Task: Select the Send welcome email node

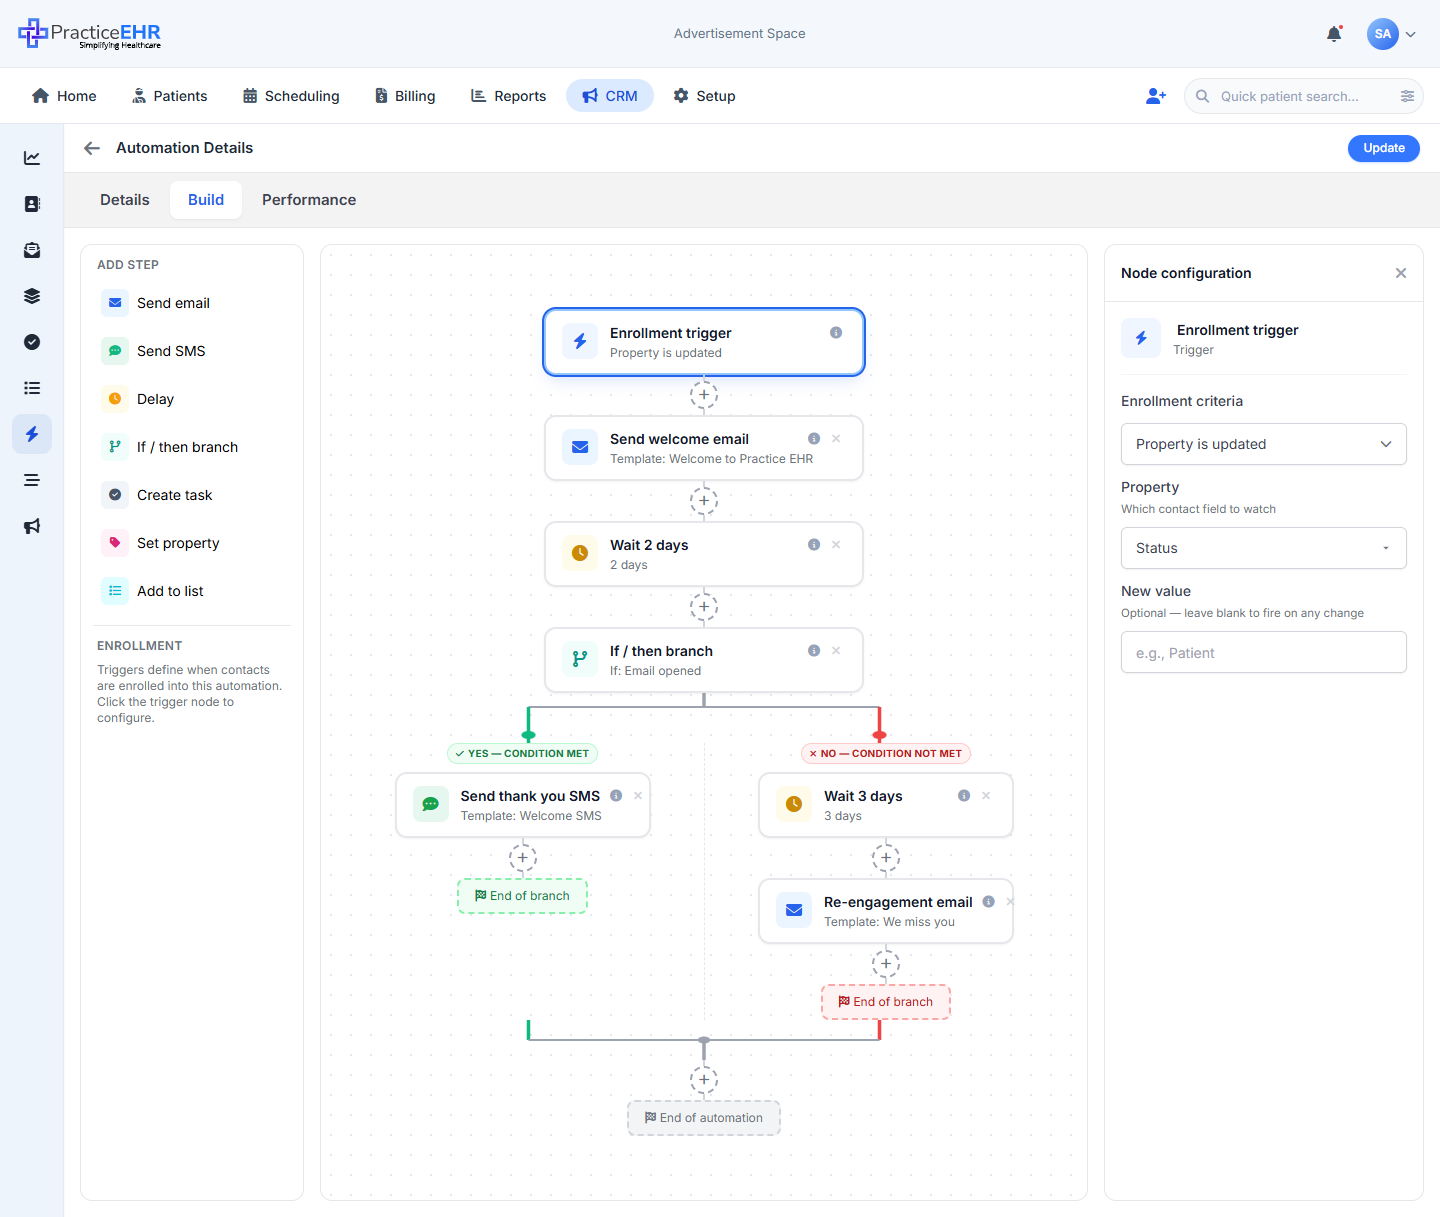Action: pyautogui.click(x=703, y=448)
